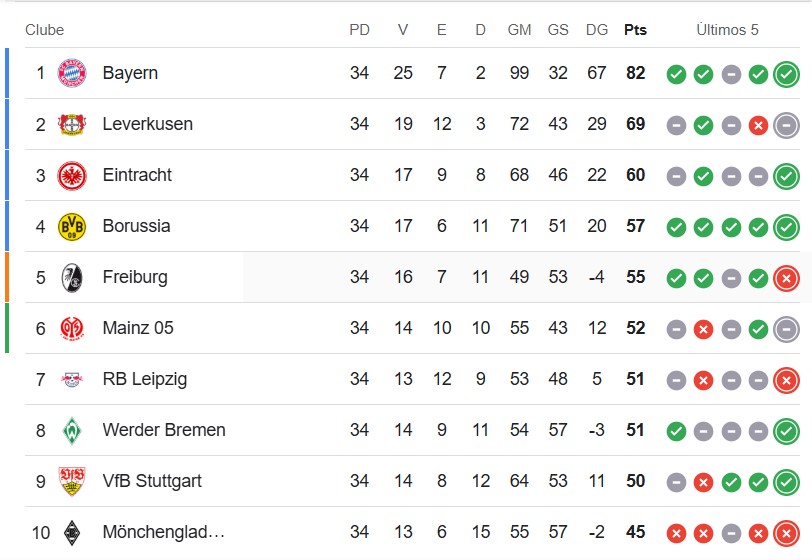Open Freiburg's latest loss result icon
The image size is (812, 560).
point(786,278)
